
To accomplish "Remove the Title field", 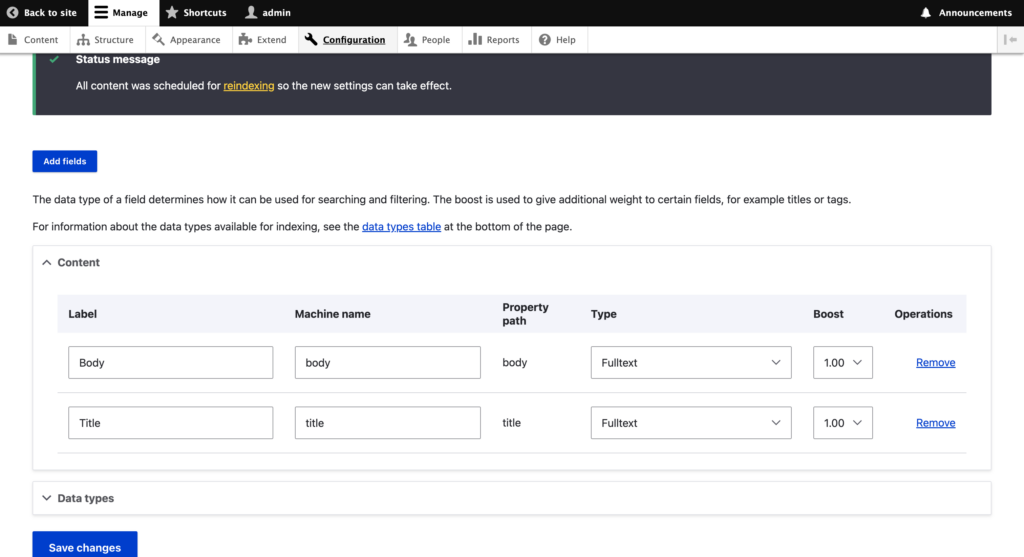I will (x=935, y=423).
